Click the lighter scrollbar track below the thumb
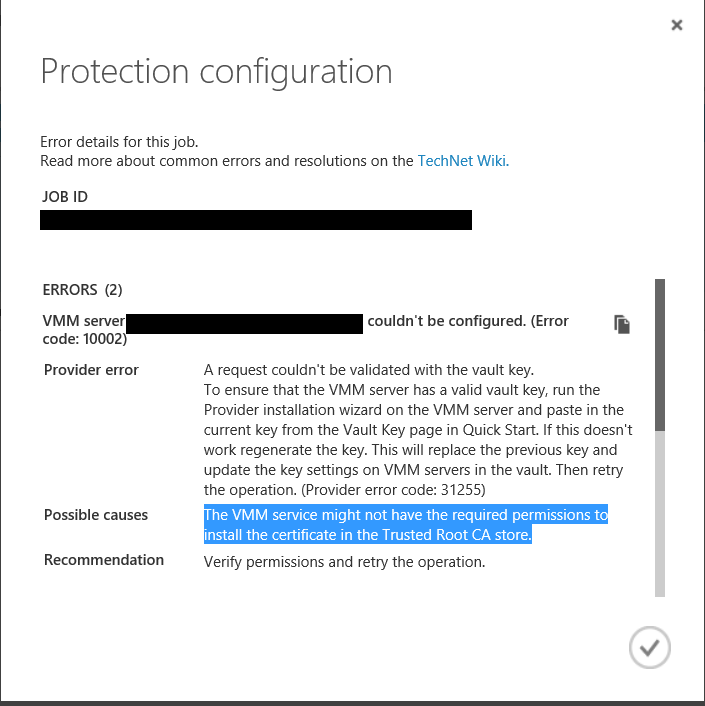The height and width of the screenshot is (706, 705). tap(659, 510)
